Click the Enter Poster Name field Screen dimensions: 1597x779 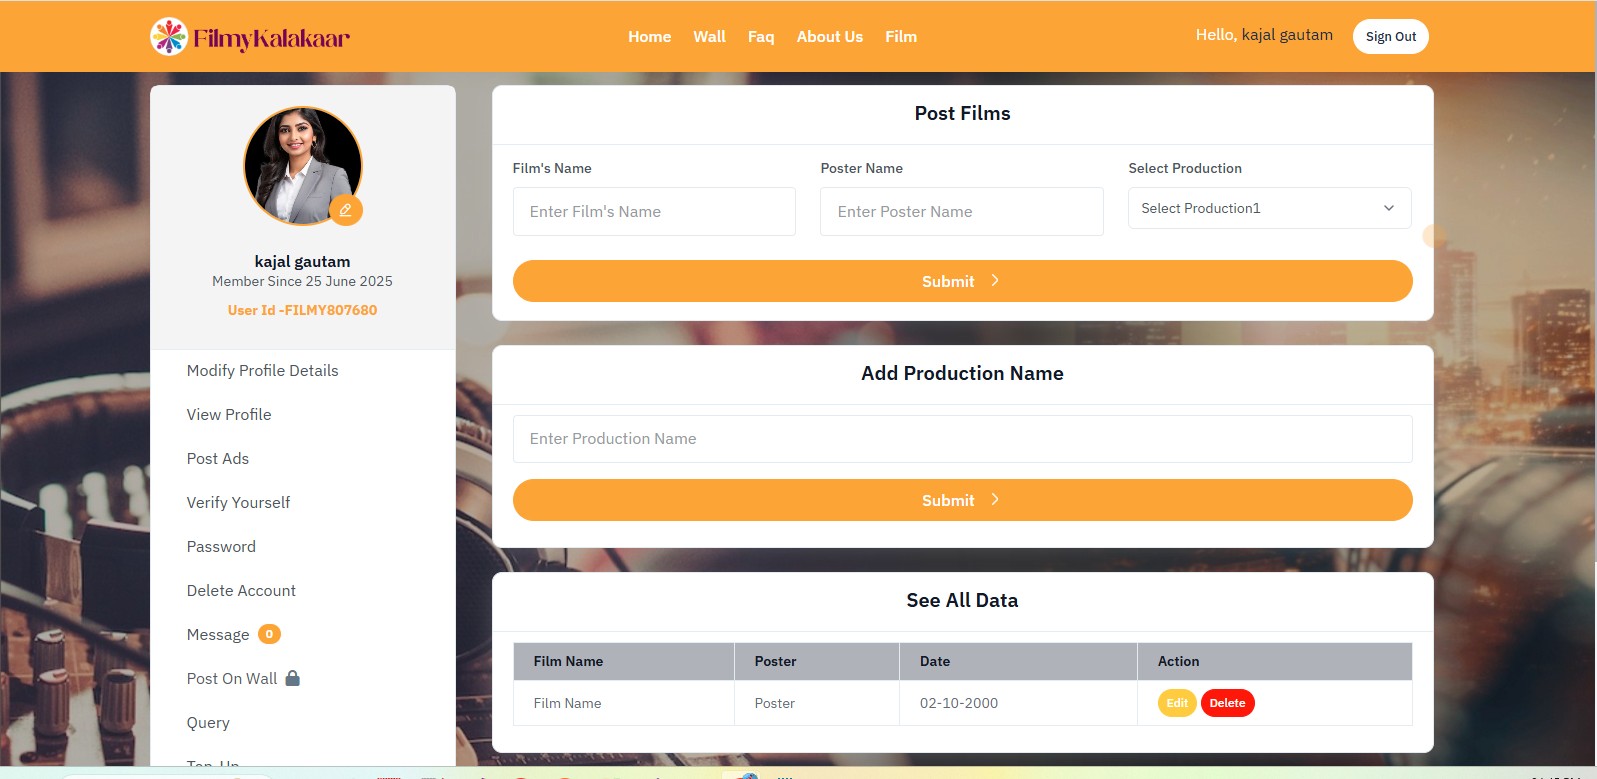pos(961,212)
